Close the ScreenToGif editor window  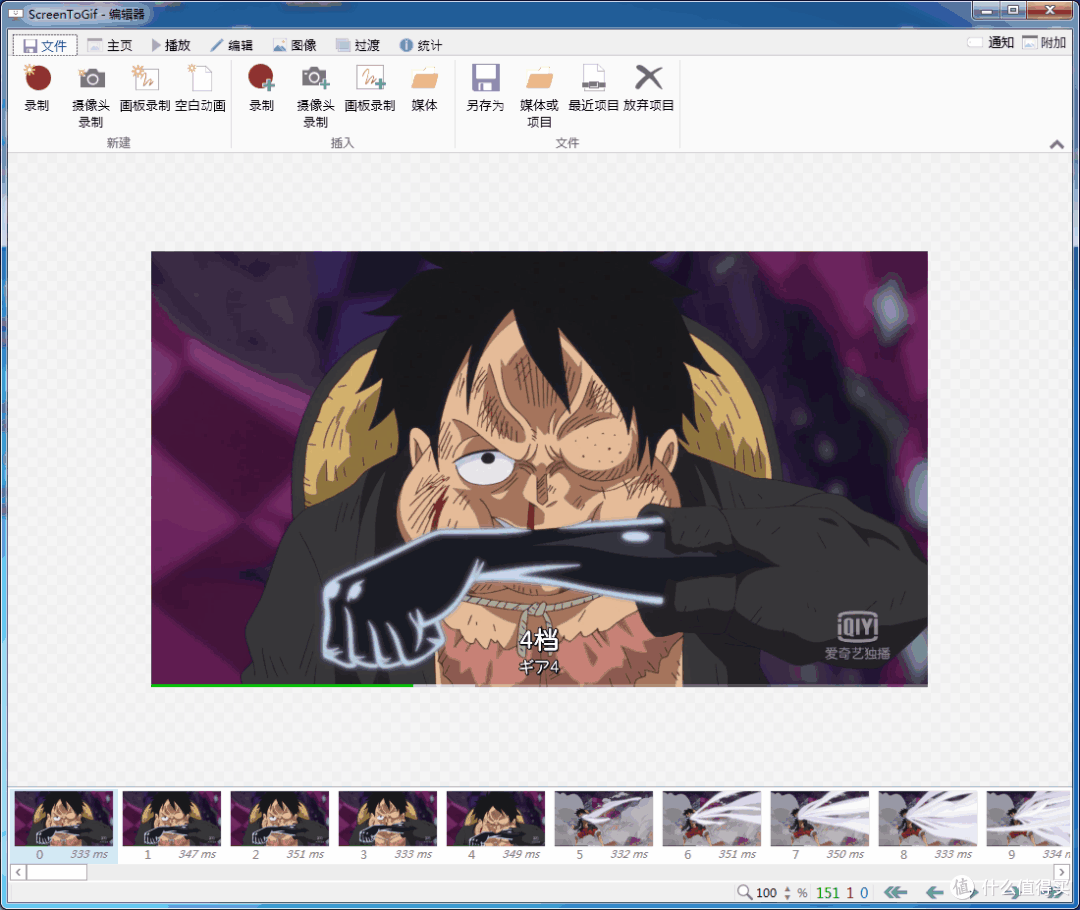click(1049, 10)
